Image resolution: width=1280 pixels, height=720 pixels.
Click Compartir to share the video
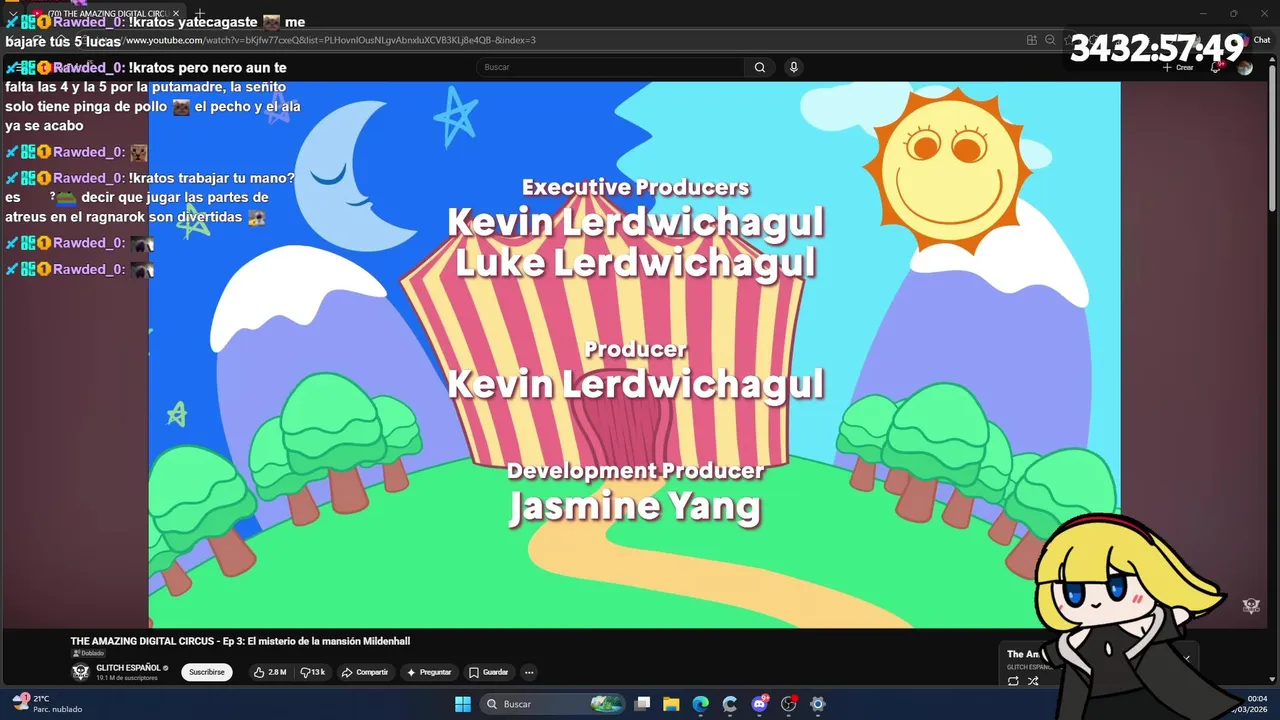pyautogui.click(x=365, y=672)
